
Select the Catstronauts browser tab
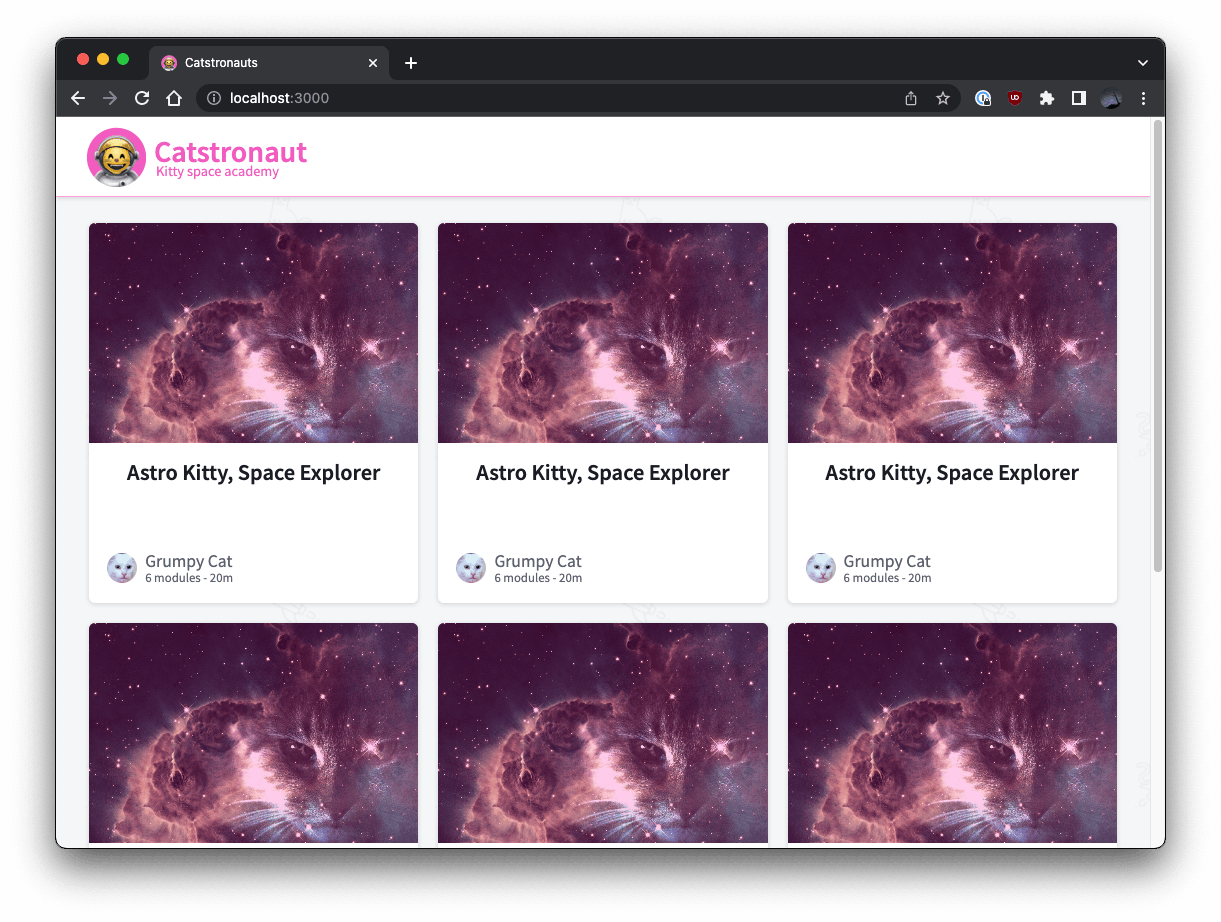tap(270, 63)
